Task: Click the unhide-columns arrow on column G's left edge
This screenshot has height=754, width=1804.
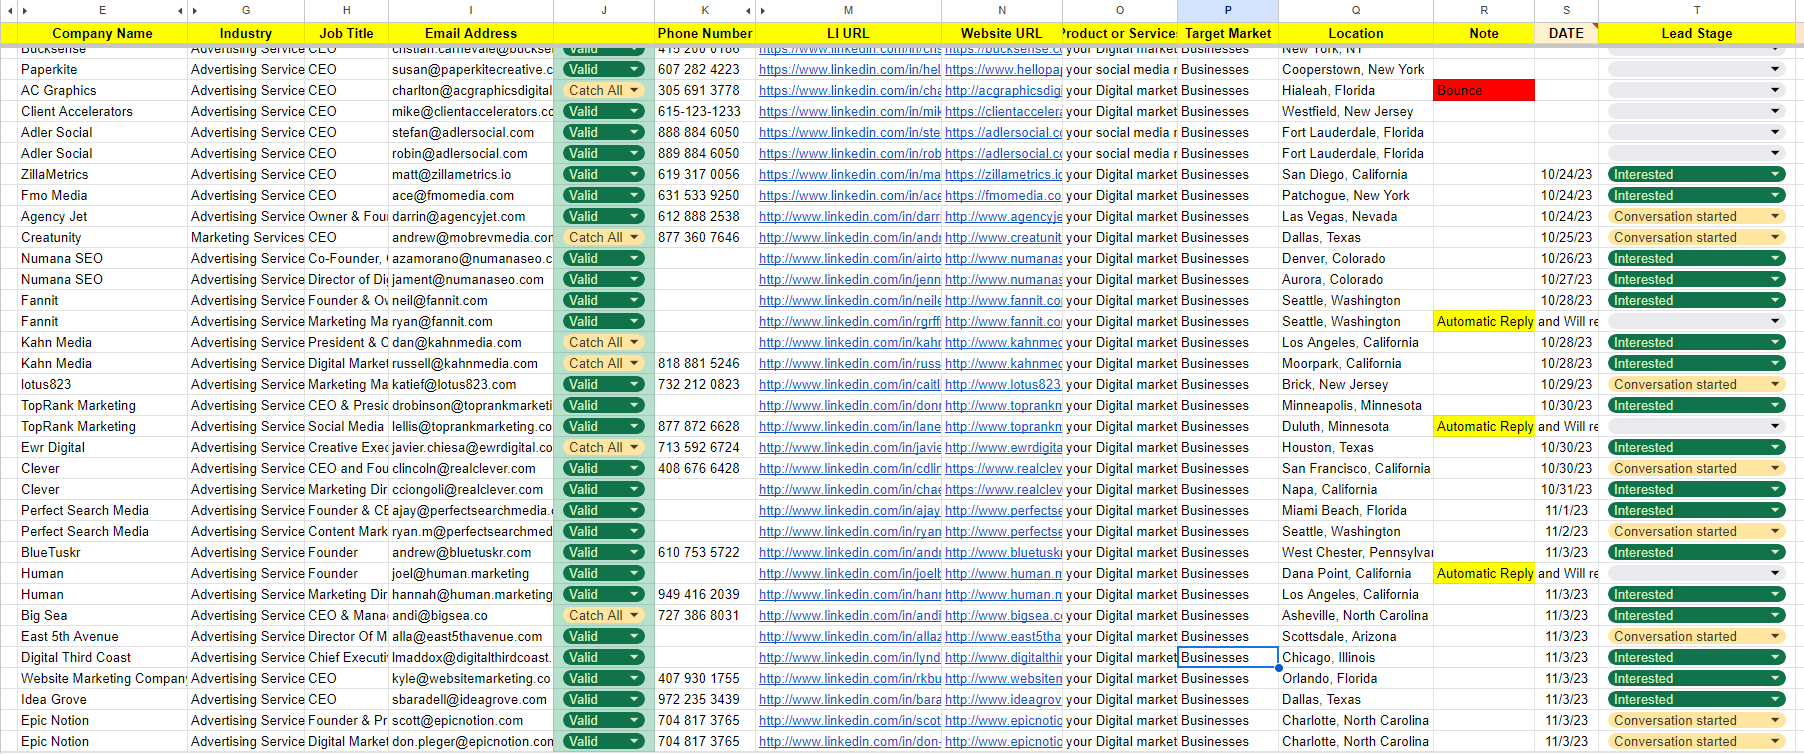Action: 194,10
